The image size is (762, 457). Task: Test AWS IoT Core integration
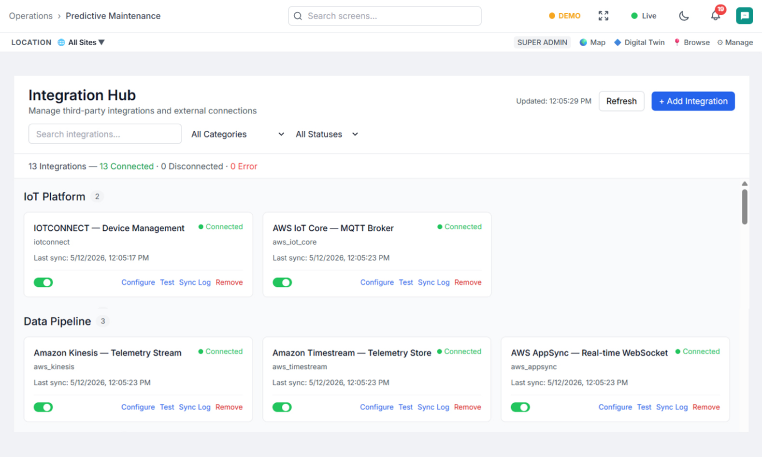406,282
